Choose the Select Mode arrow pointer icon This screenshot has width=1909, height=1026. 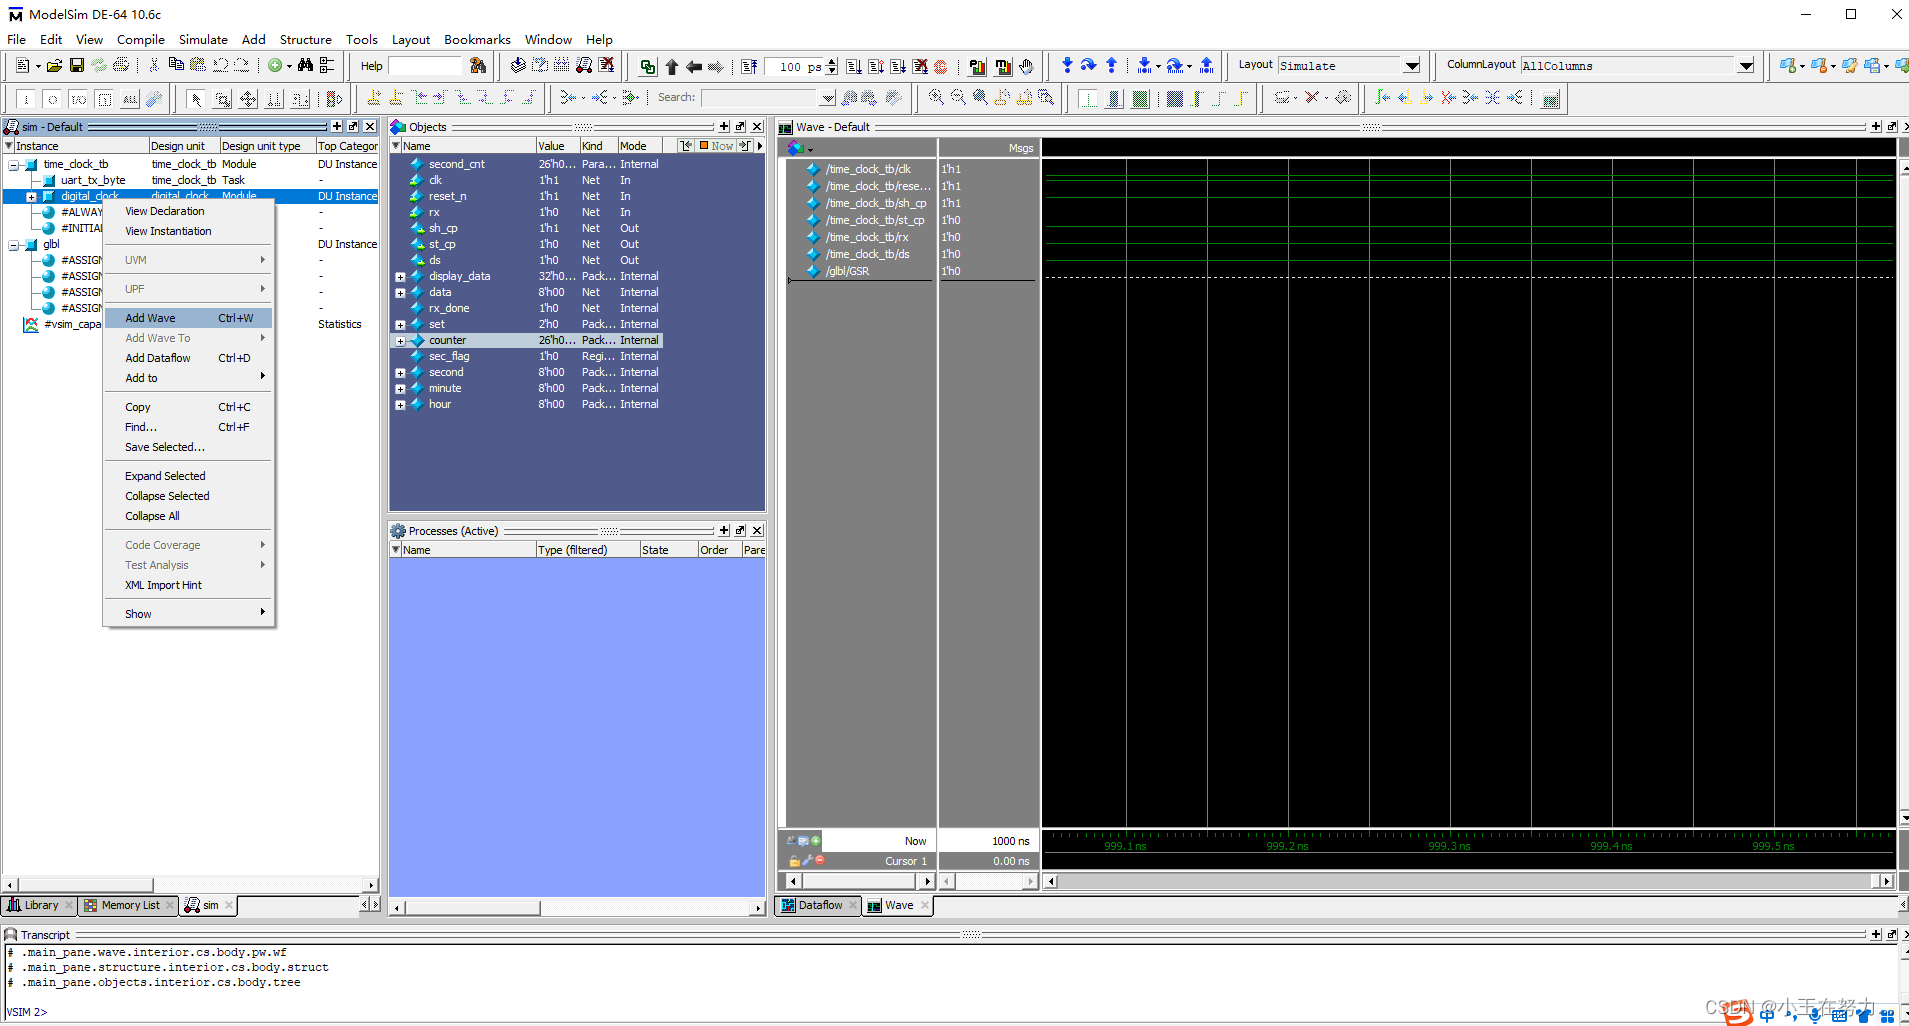pos(196,99)
